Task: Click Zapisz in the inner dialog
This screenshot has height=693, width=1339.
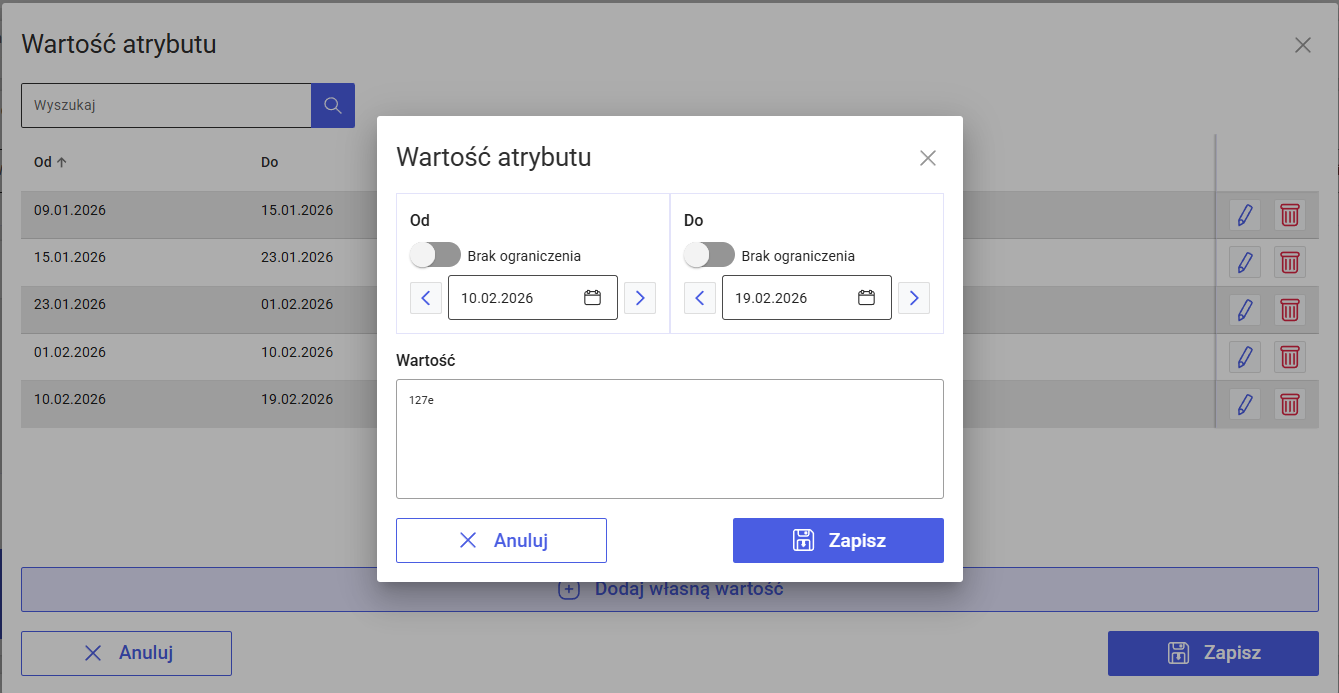Action: (838, 540)
